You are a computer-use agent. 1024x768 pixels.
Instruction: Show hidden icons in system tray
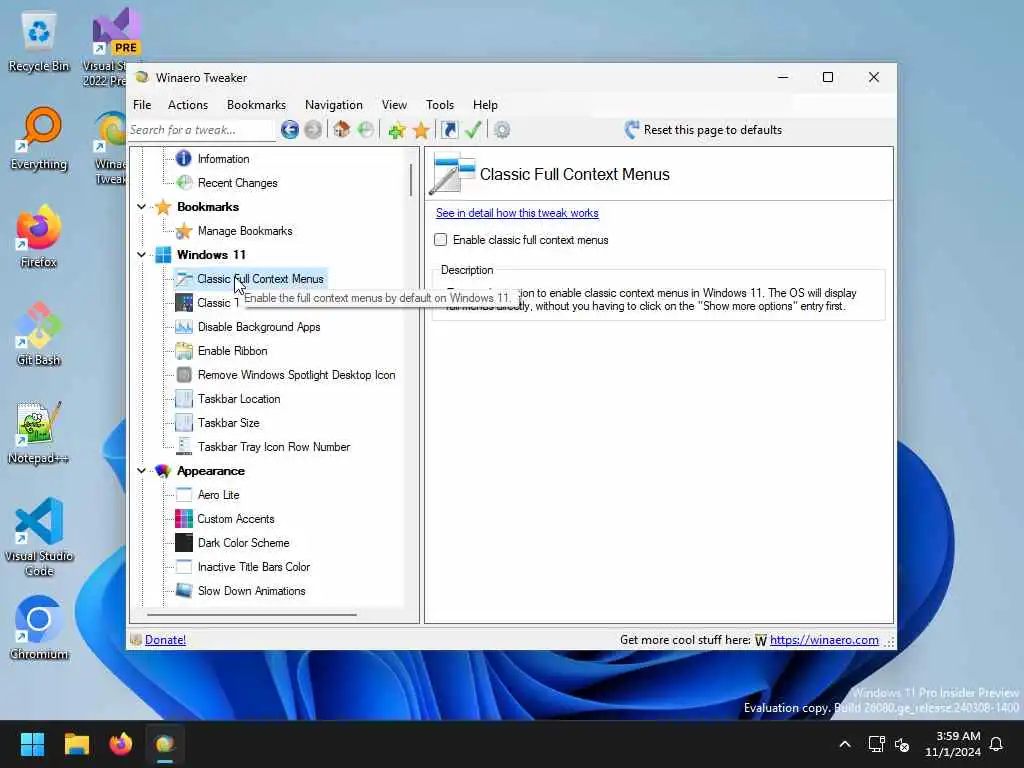tap(844, 744)
